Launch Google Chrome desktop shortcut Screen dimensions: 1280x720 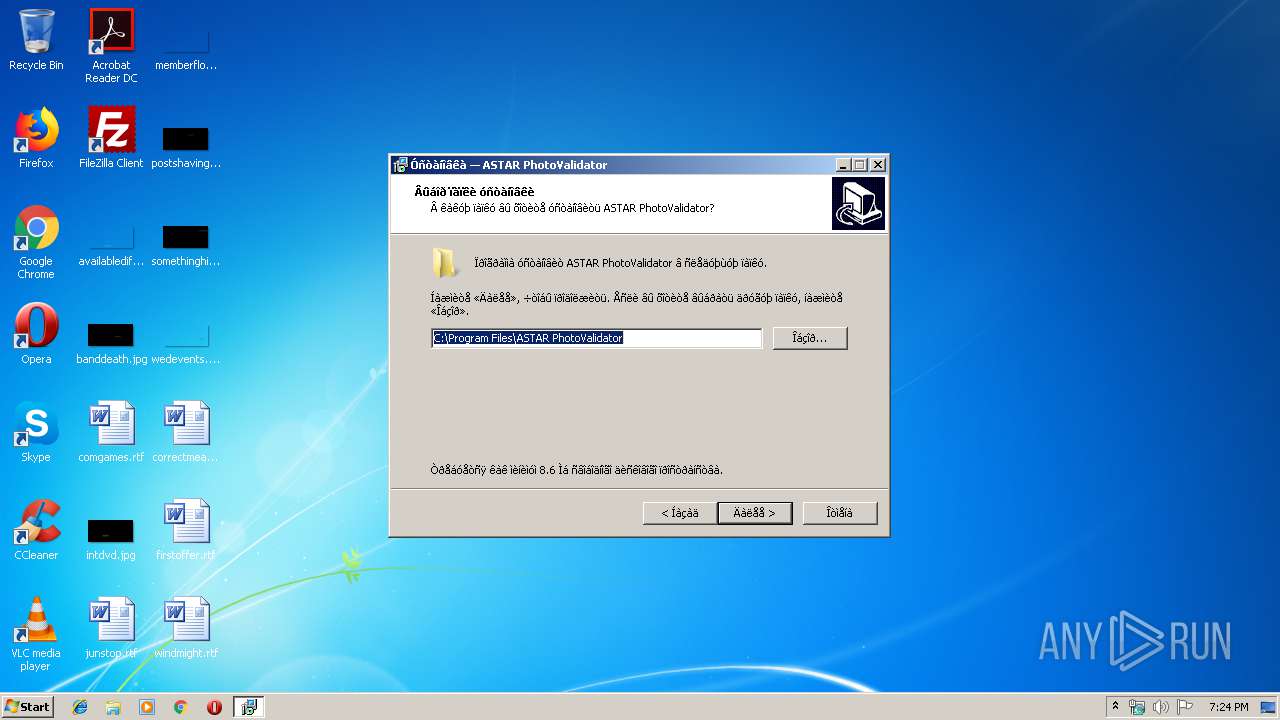pyautogui.click(x=36, y=242)
